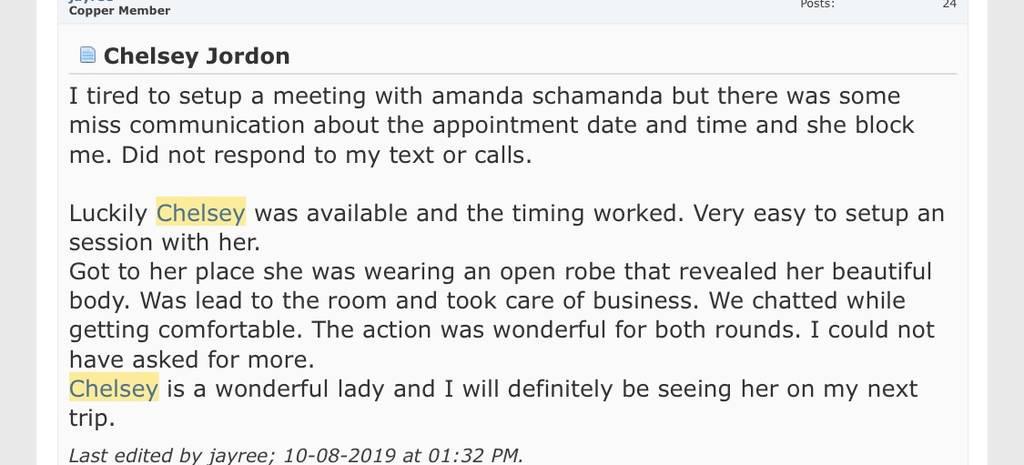Click the post document icon beside the title
1024x465 pixels.
point(87,55)
